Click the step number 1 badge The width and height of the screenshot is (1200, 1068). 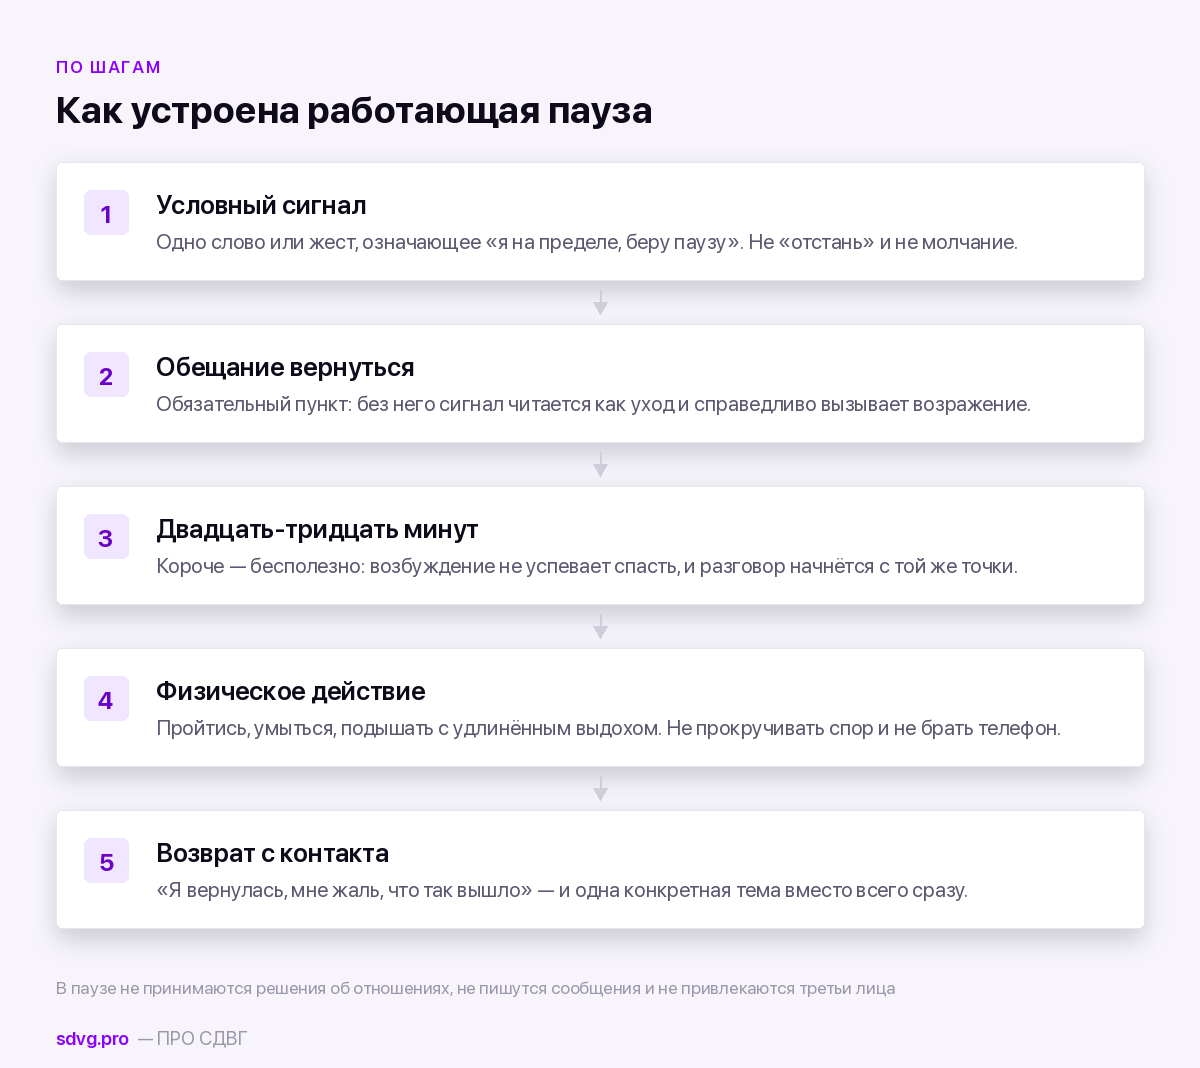point(106,213)
